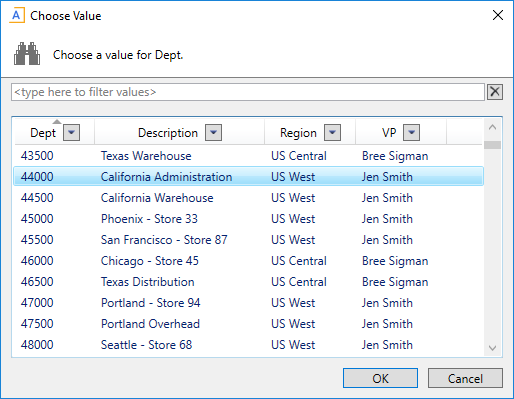This screenshot has width=514, height=399.
Task: Select the California Warehouse row
Action: coord(249,198)
